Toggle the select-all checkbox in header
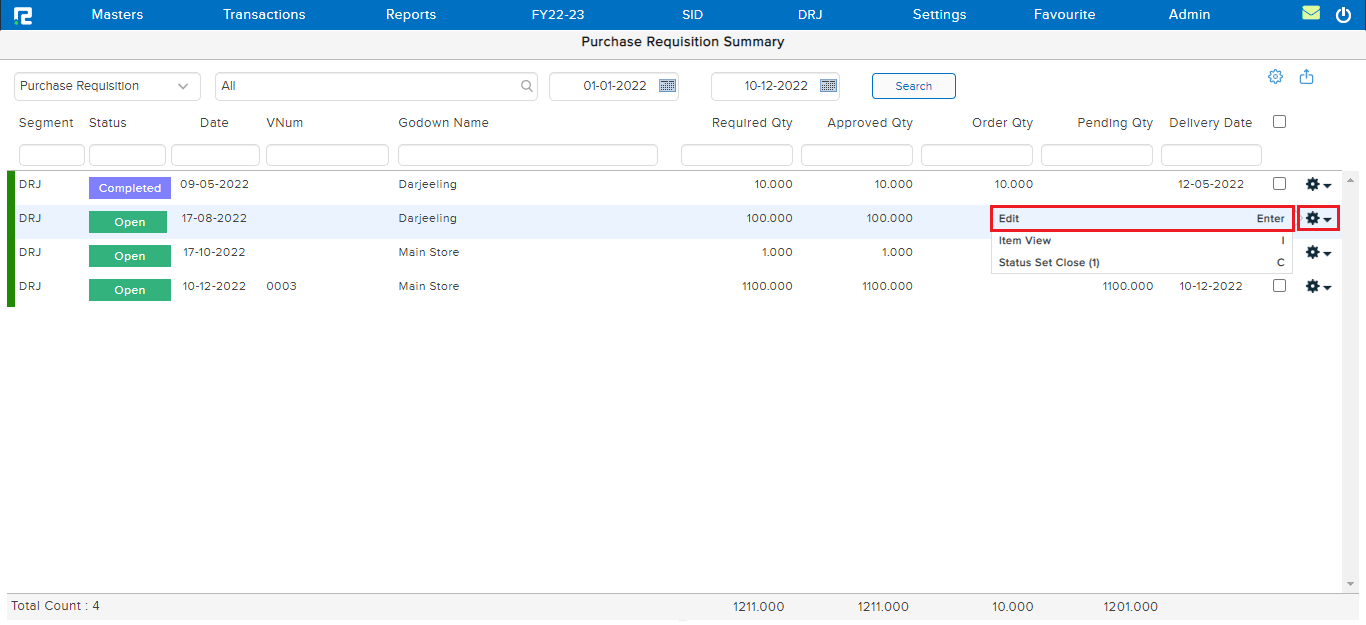 click(x=1279, y=122)
